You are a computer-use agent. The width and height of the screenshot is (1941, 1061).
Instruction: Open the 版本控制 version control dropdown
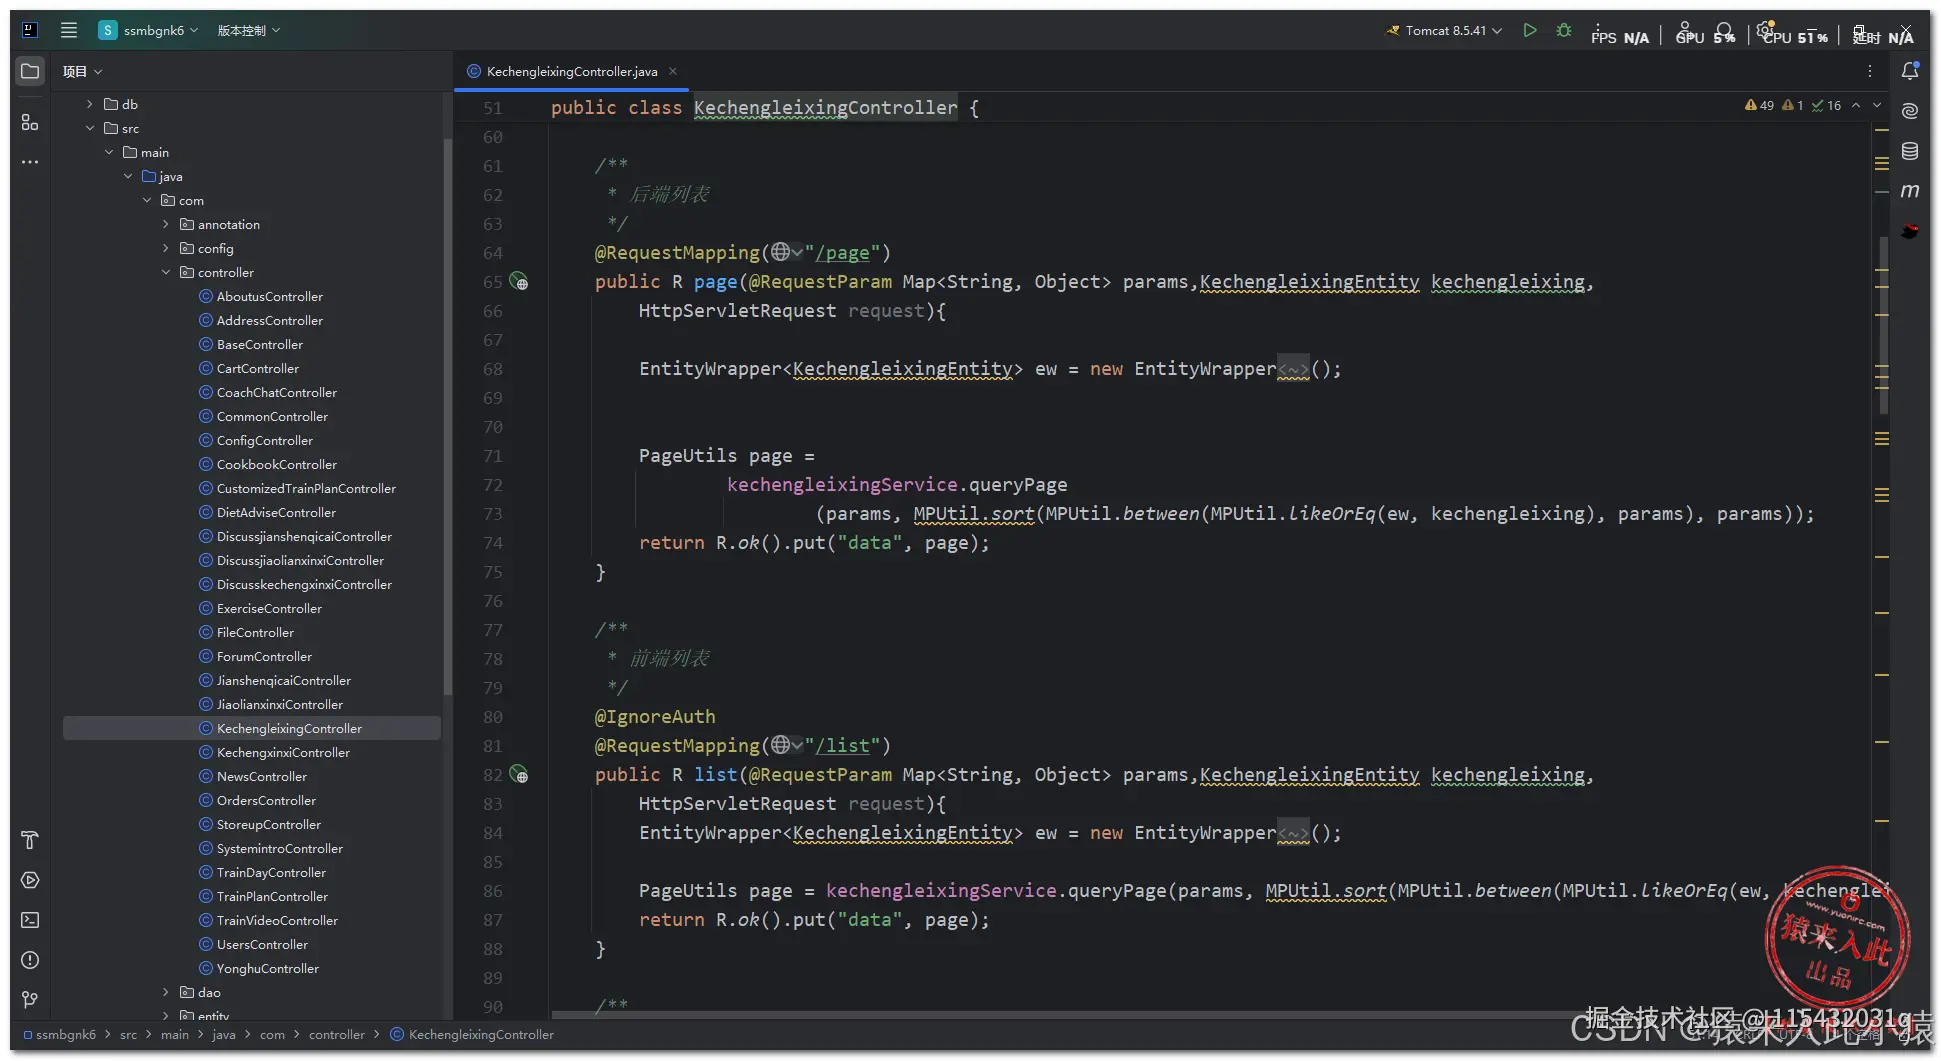click(249, 30)
